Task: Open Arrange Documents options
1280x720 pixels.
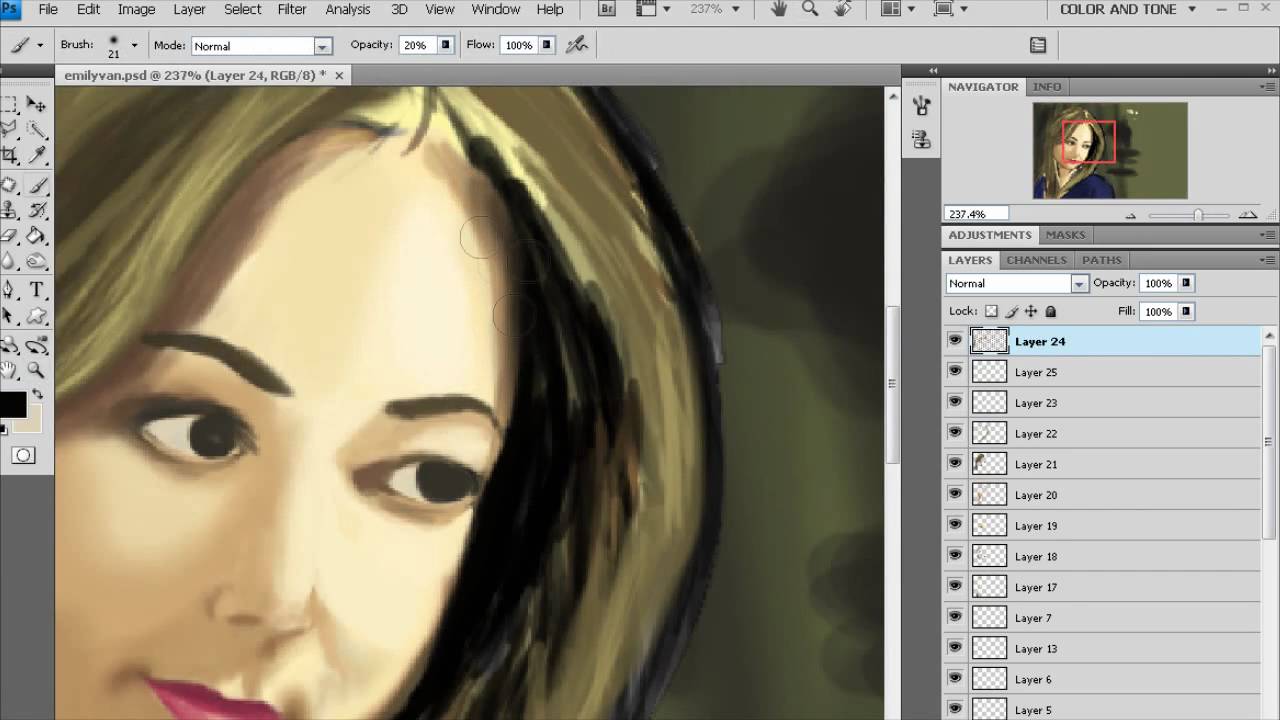Action: coord(899,9)
